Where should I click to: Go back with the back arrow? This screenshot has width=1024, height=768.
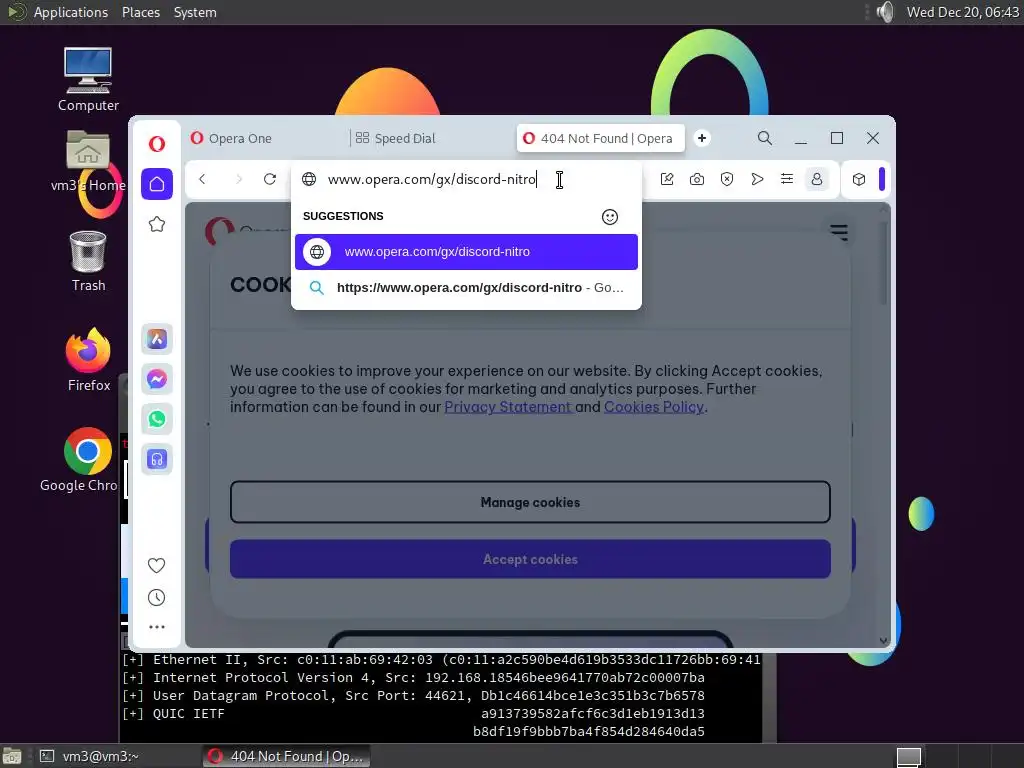click(202, 179)
